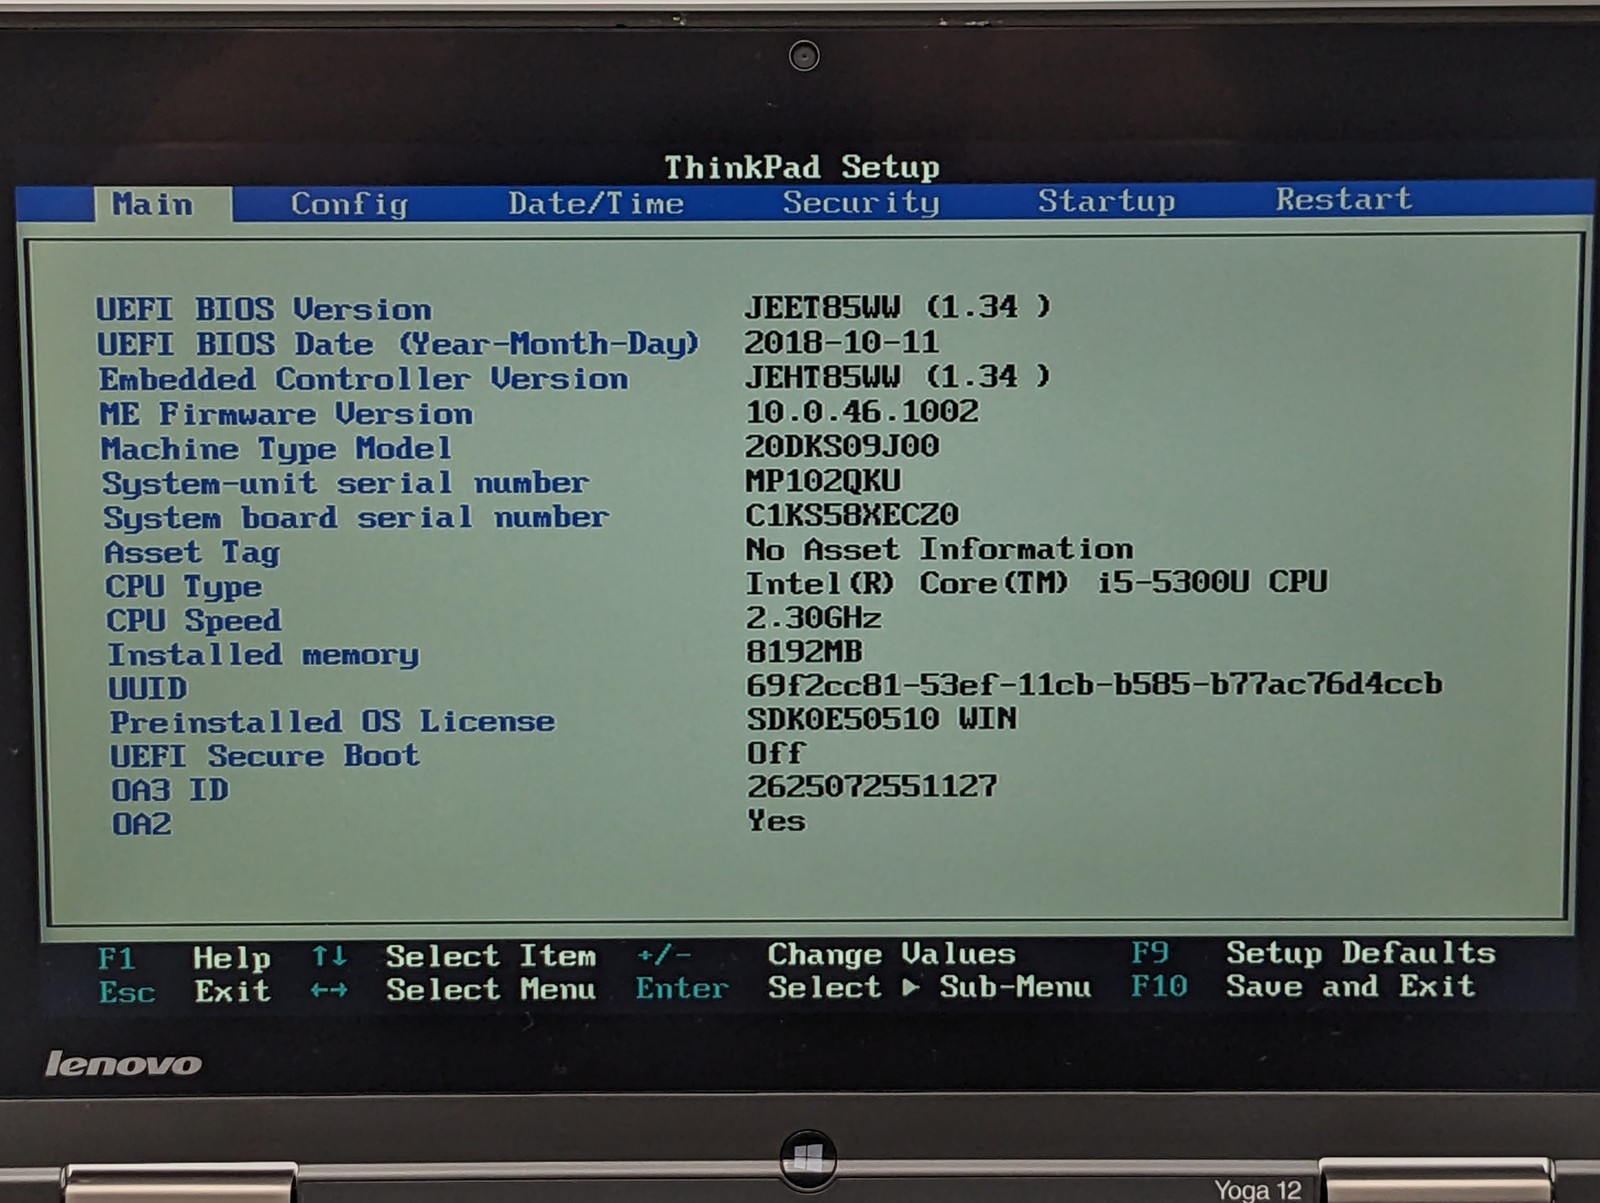The height and width of the screenshot is (1203, 1600).
Task: Select the UEFI BIOS Version label
Action: [264, 309]
